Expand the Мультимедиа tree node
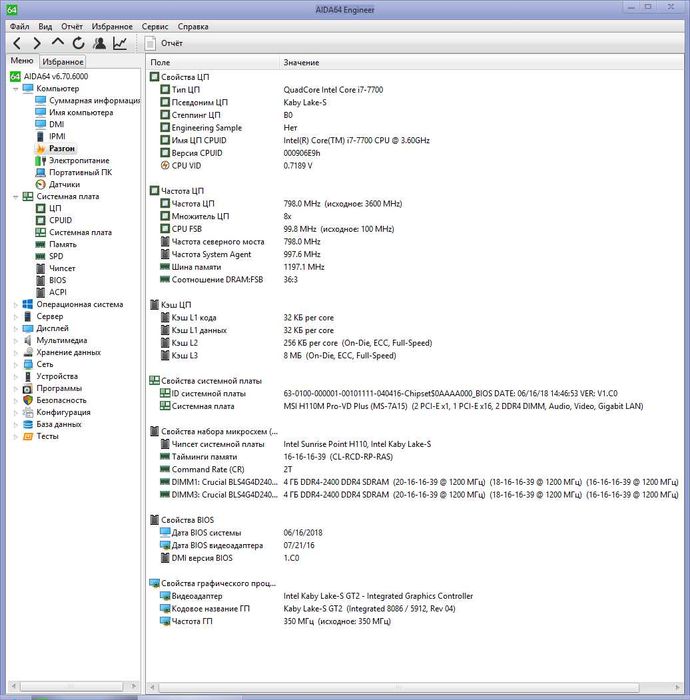690x700 pixels. point(16,341)
